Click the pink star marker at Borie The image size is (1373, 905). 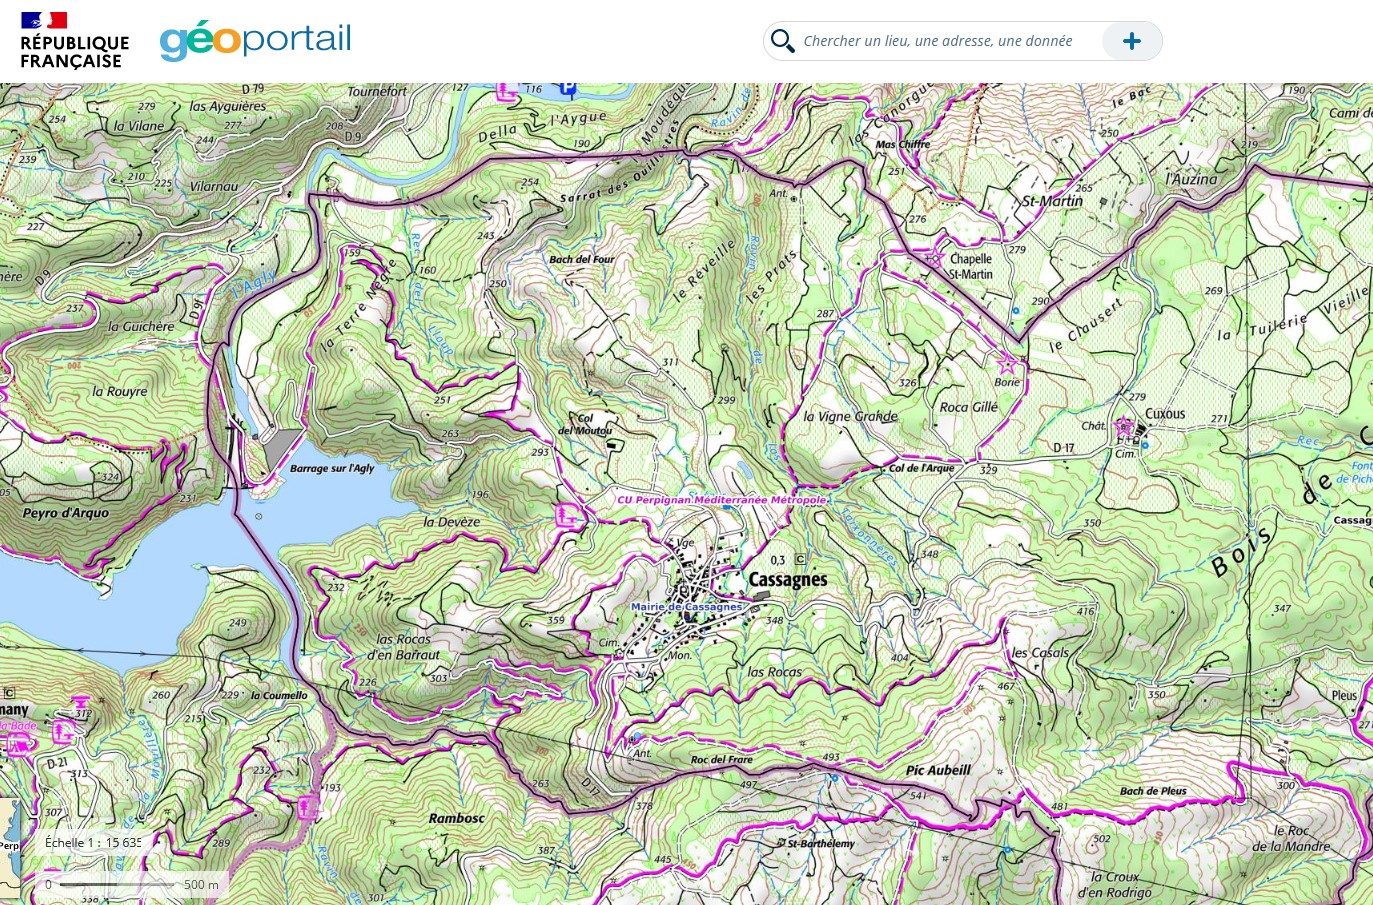pos(1007,364)
